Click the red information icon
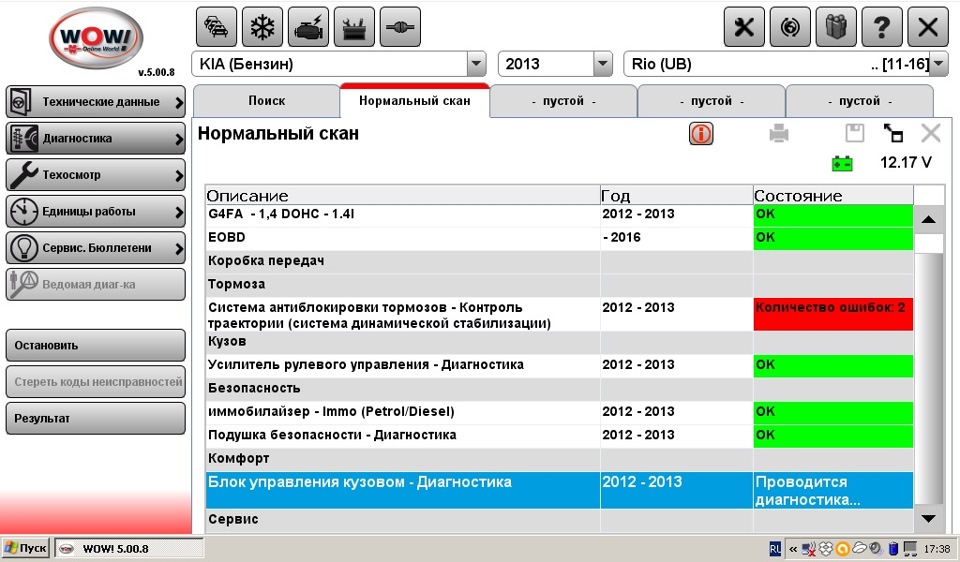The image size is (960, 562). click(x=701, y=133)
